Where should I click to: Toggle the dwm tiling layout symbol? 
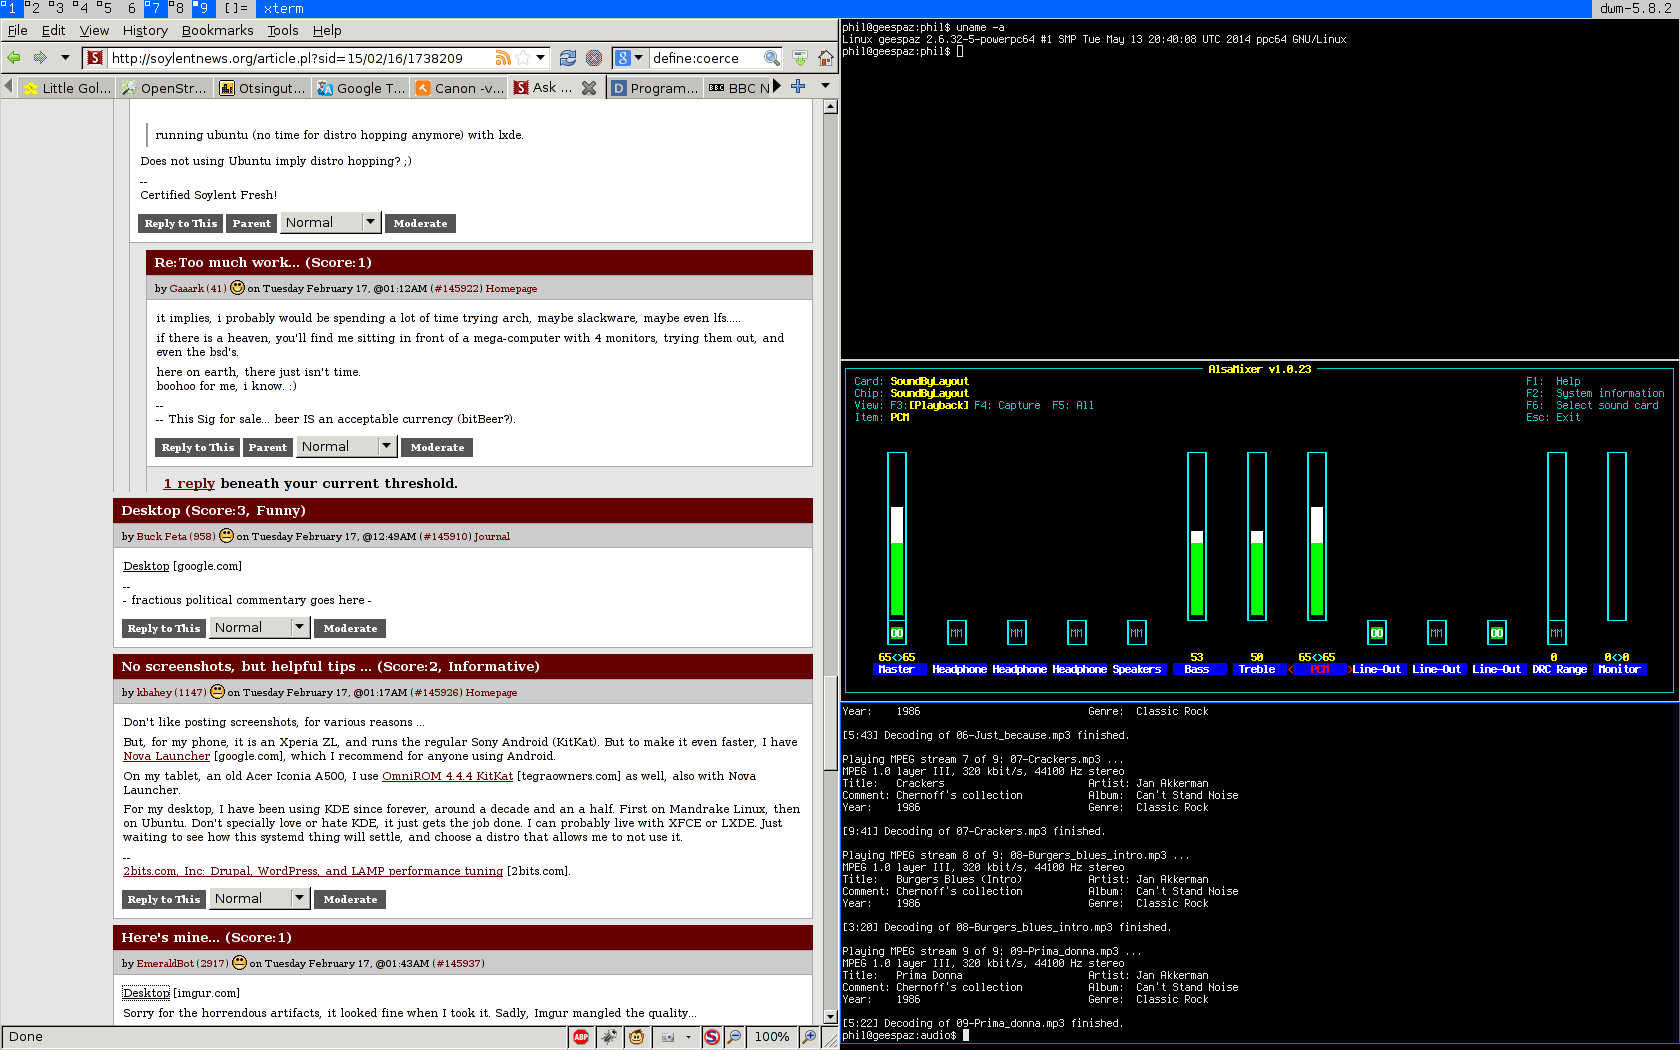(x=236, y=8)
